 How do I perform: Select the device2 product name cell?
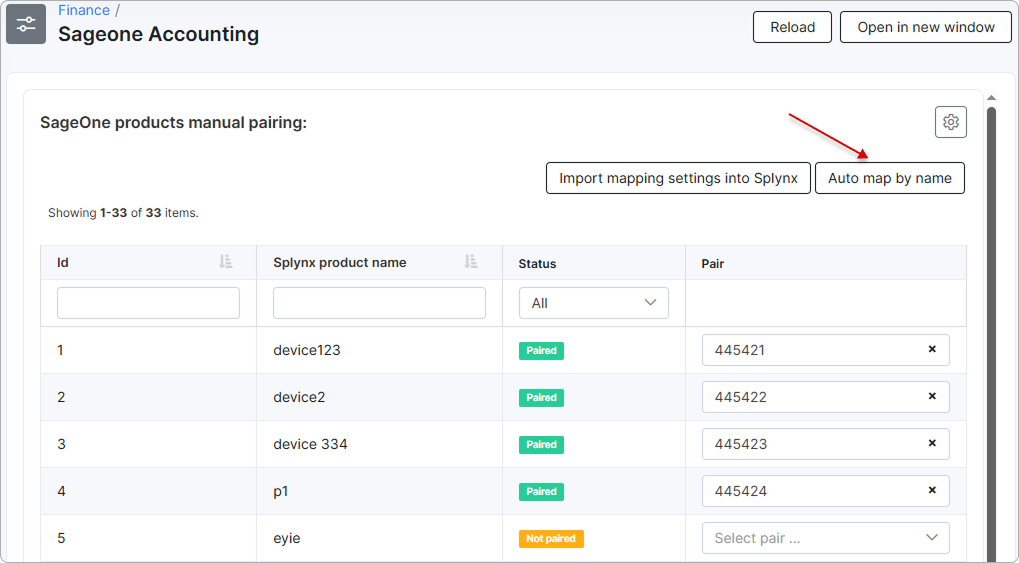[380, 397]
